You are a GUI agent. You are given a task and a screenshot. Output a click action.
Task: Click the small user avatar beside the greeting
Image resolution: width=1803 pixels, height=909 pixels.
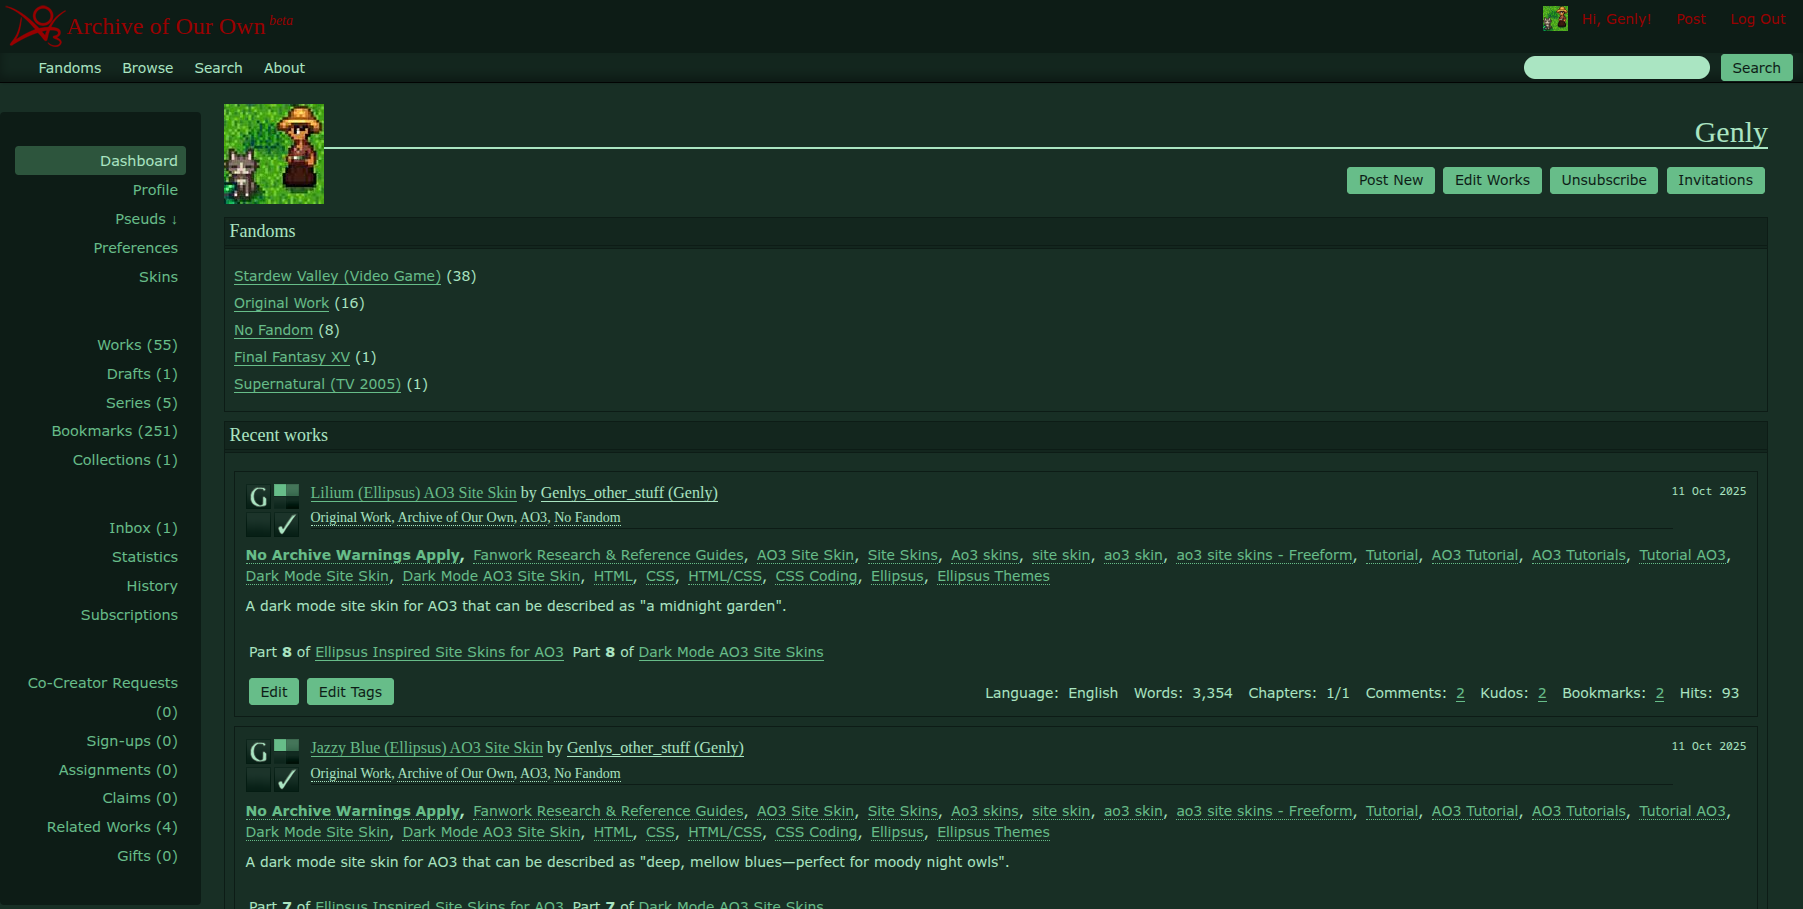tap(1554, 19)
